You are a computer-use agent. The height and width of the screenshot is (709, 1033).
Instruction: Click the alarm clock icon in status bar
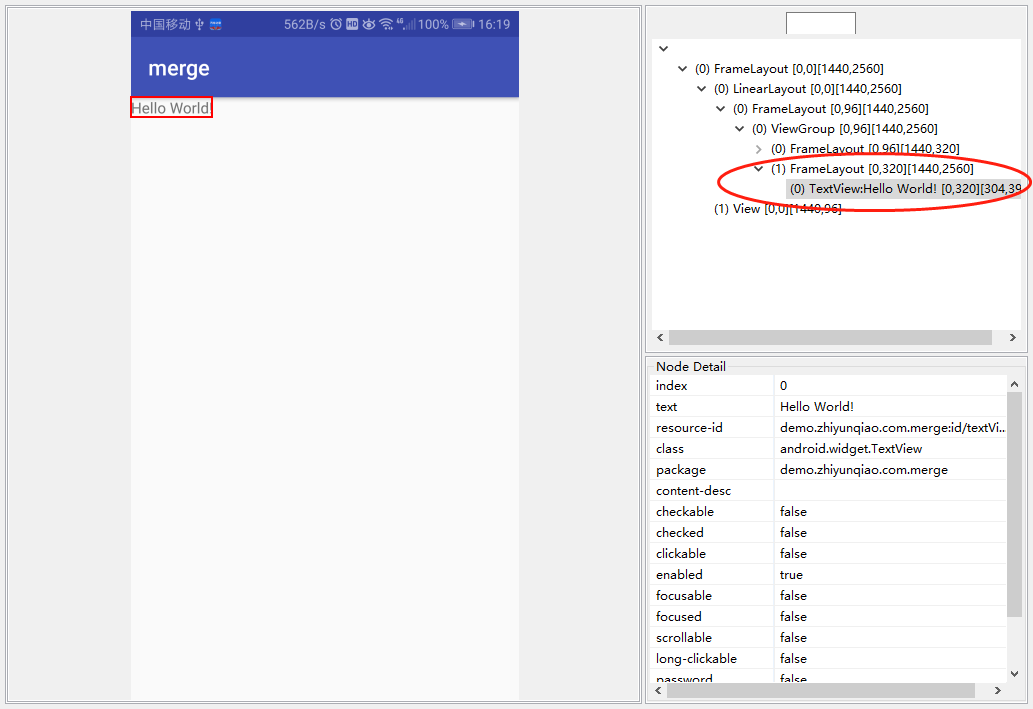tap(336, 24)
